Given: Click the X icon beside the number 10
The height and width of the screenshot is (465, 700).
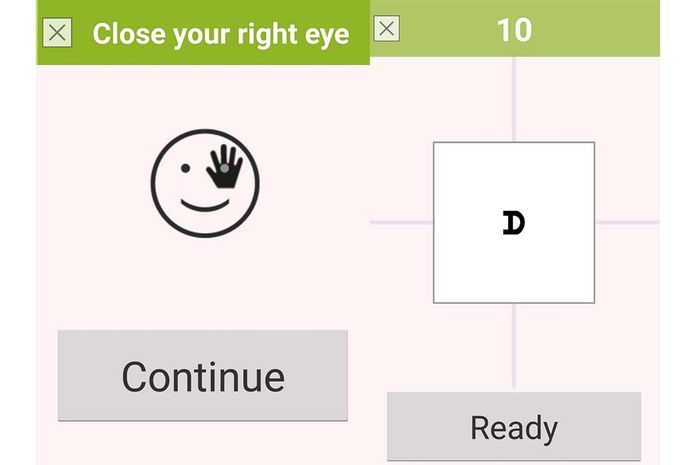Looking at the screenshot, I should click(386, 29).
